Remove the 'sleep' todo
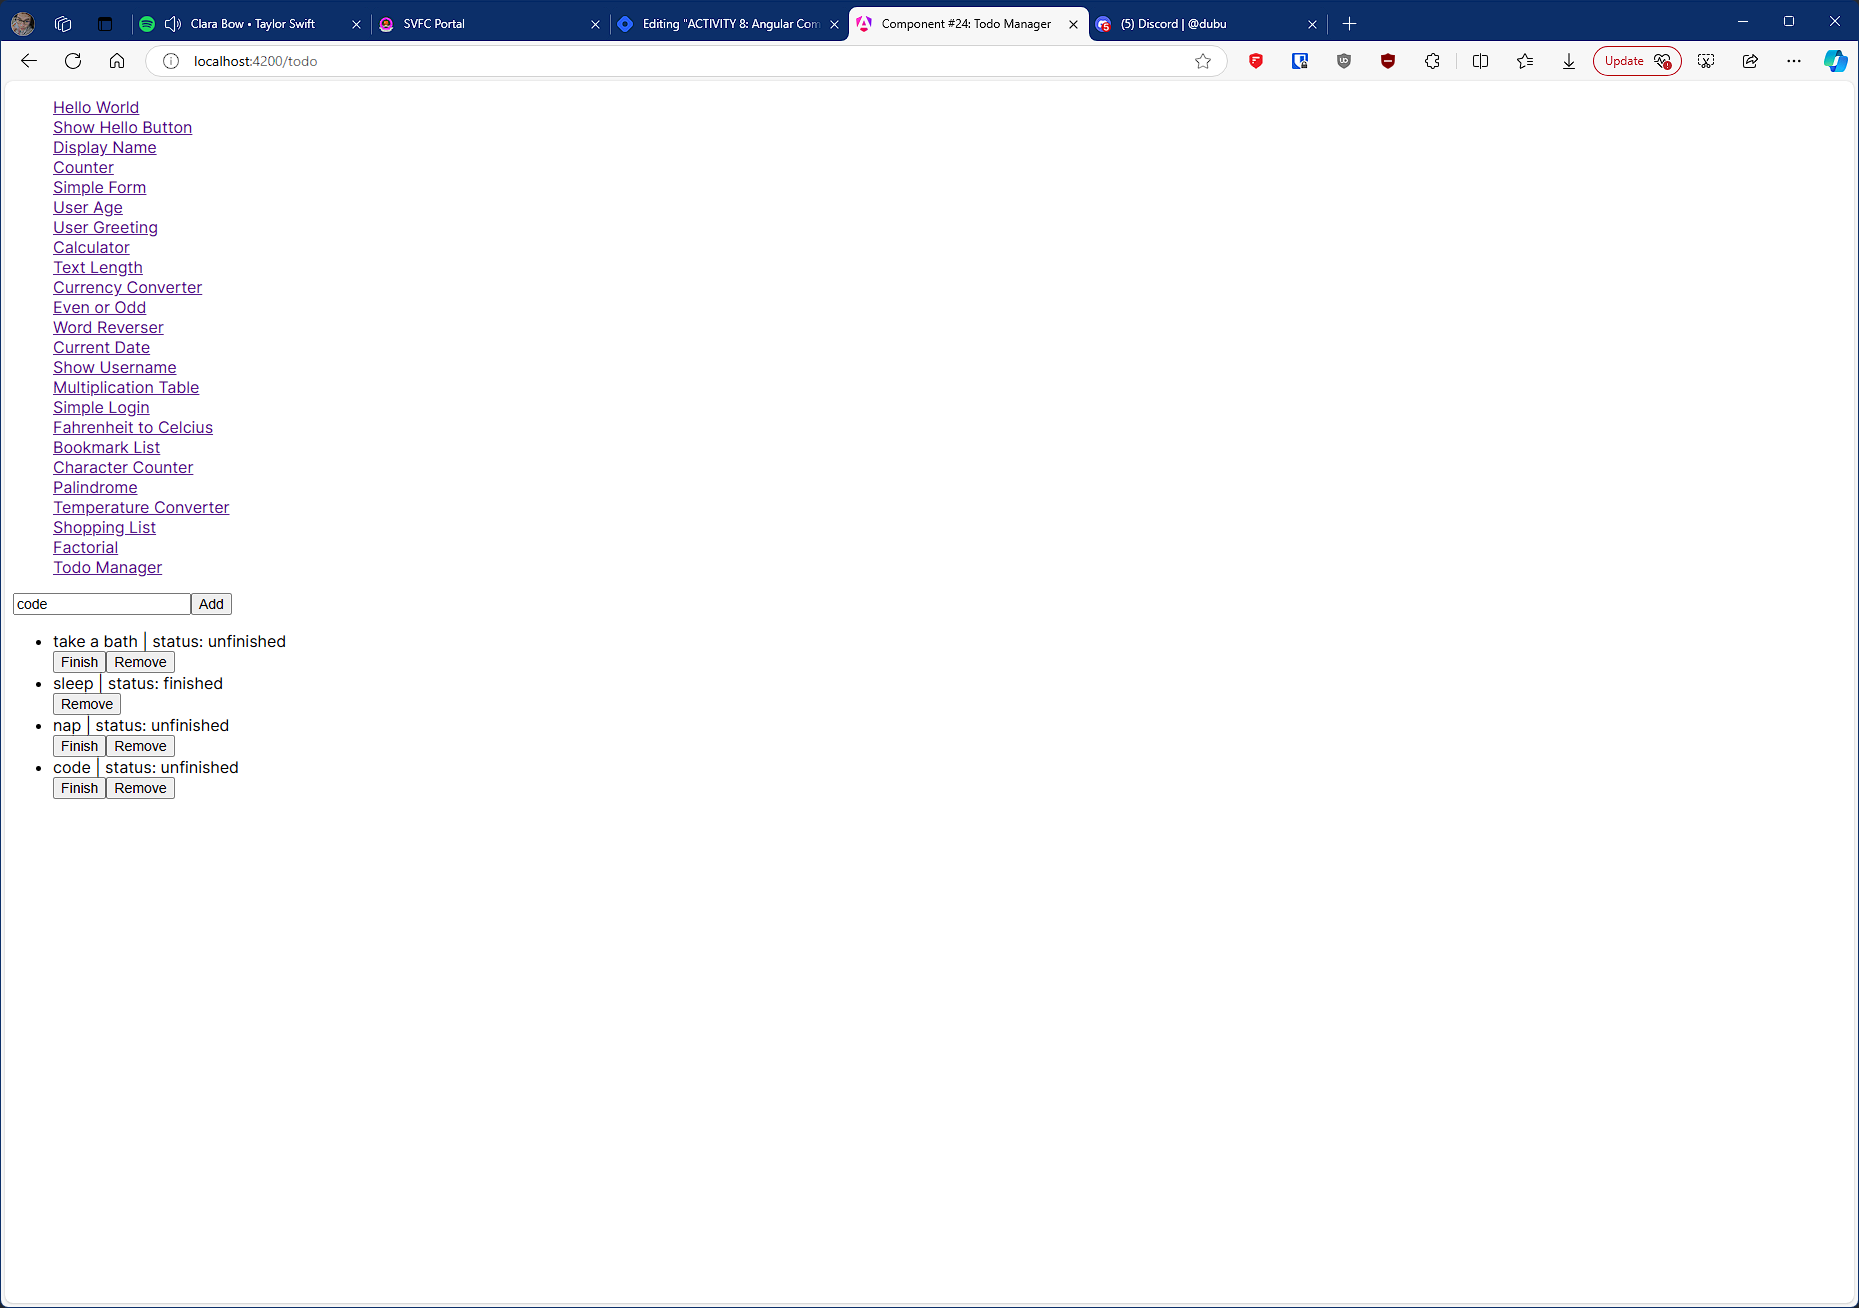Screen dimensions: 1859x1308 87,704
